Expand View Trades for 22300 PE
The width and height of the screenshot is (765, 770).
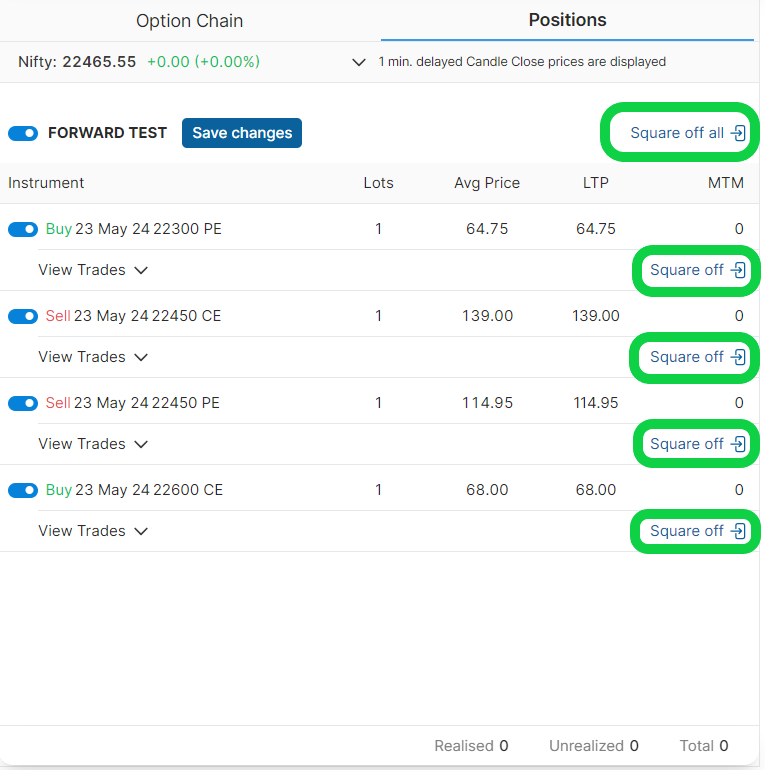[93, 270]
